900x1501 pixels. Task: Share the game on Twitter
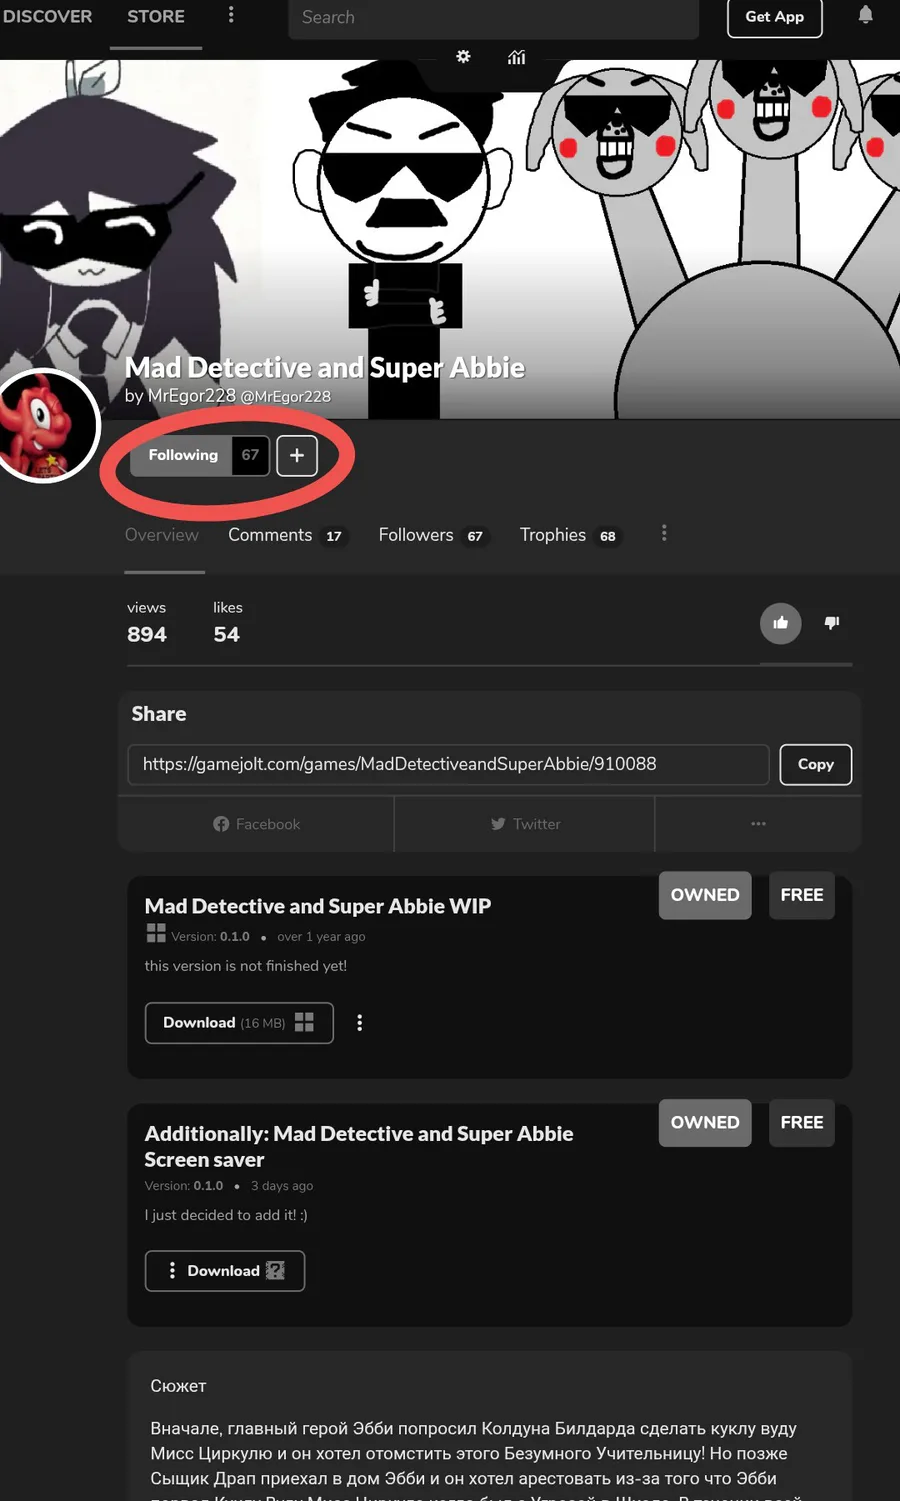click(525, 824)
